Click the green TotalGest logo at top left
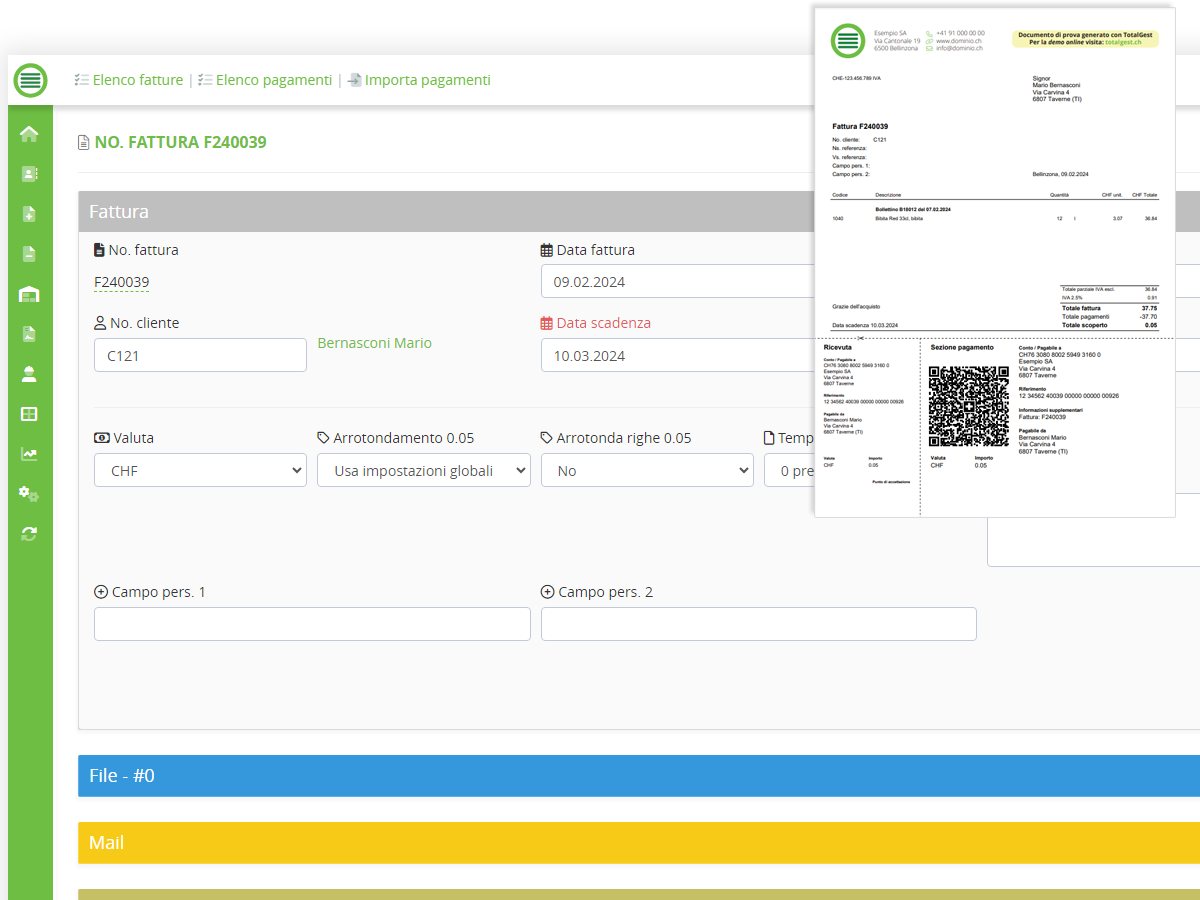Image resolution: width=1200 pixels, height=900 pixels. [29, 80]
